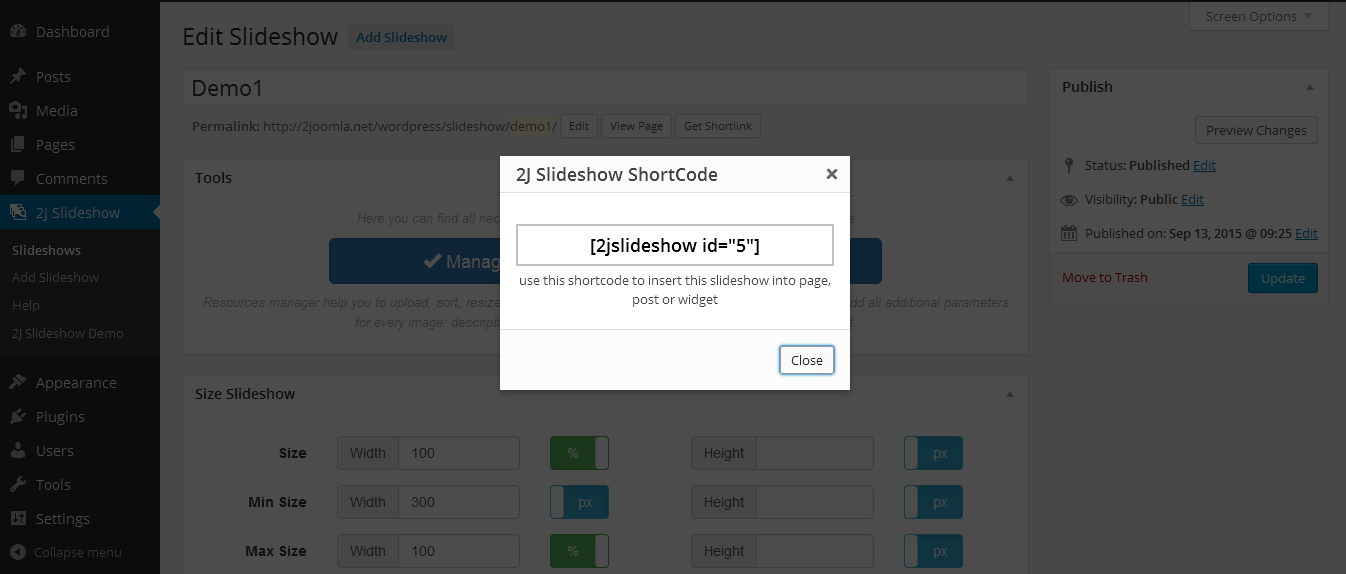This screenshot has height=574, width=1346.
Task: Collapse the Publish panel arrow
Action: [1310, 87]
